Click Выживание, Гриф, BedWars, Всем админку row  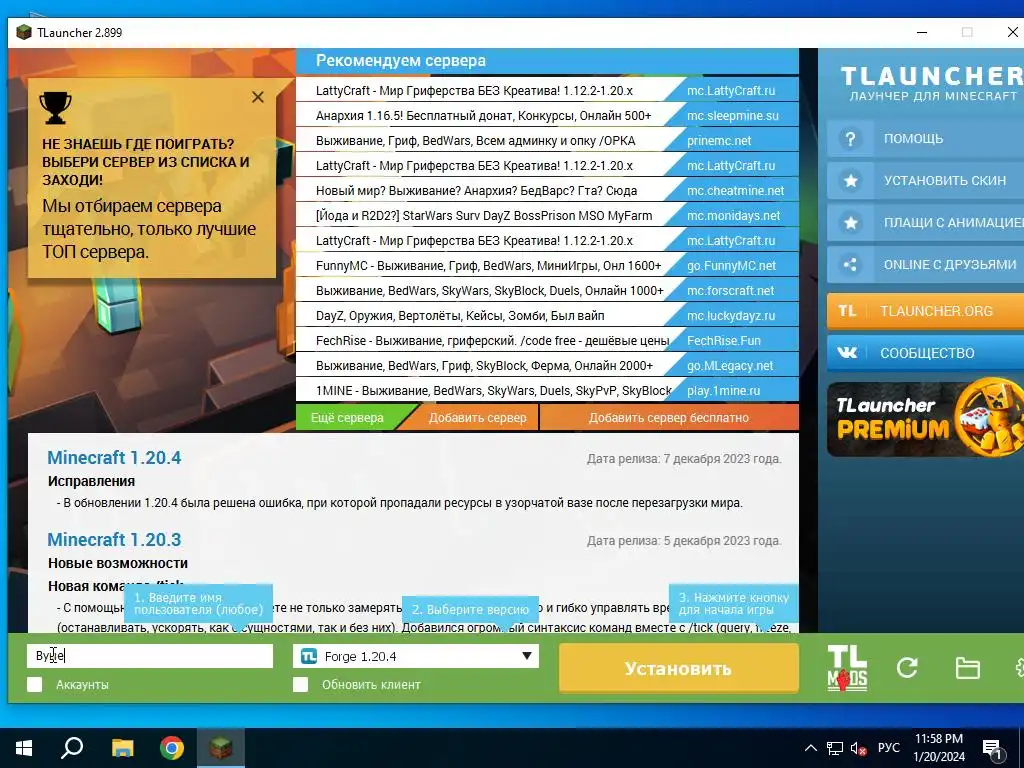click(x=547, y=140)
